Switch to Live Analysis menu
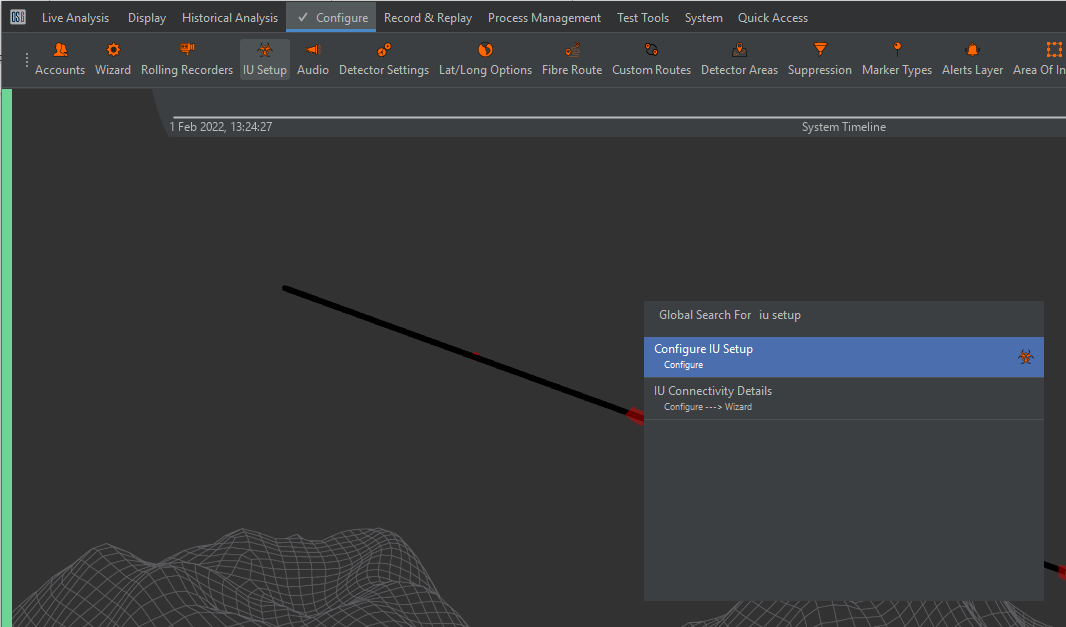1066x627 pixels. [x=75, y=18]
